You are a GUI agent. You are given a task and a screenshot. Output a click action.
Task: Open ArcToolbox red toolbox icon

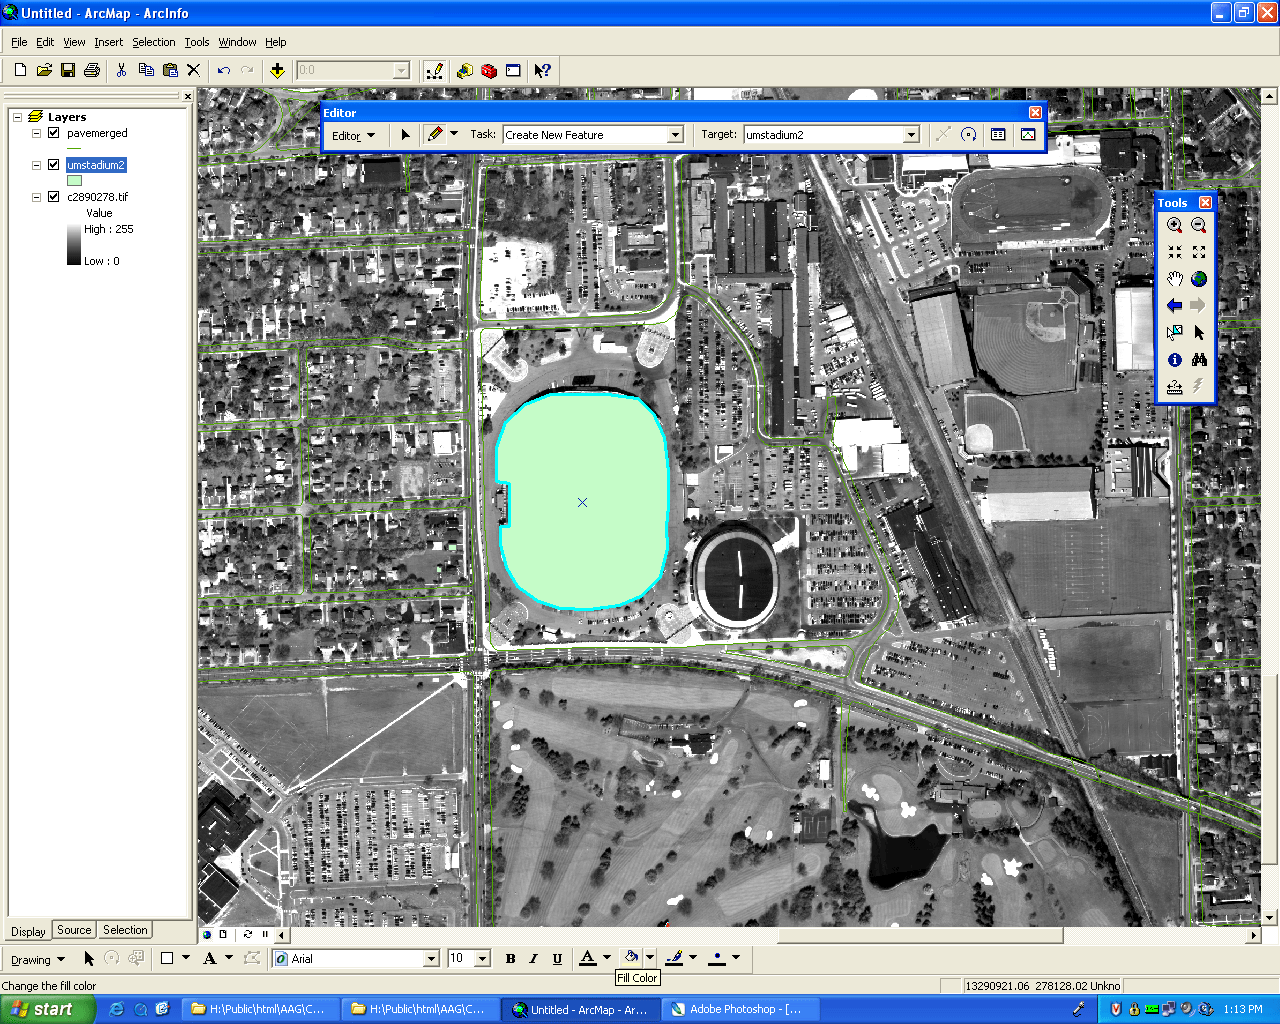pos(488,70)
